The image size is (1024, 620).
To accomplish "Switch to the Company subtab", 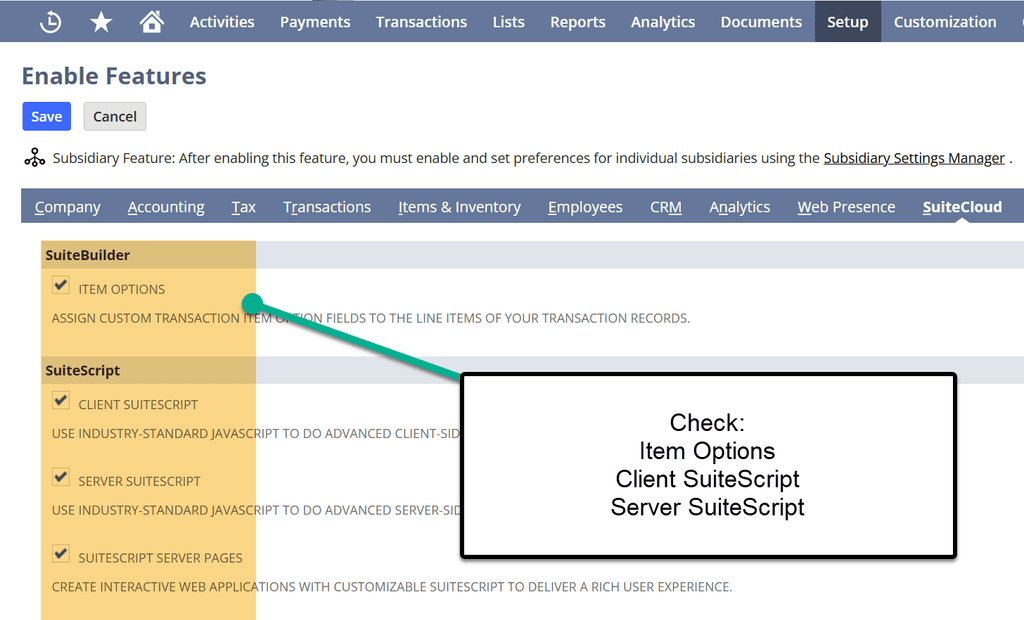I will point(67,206).
